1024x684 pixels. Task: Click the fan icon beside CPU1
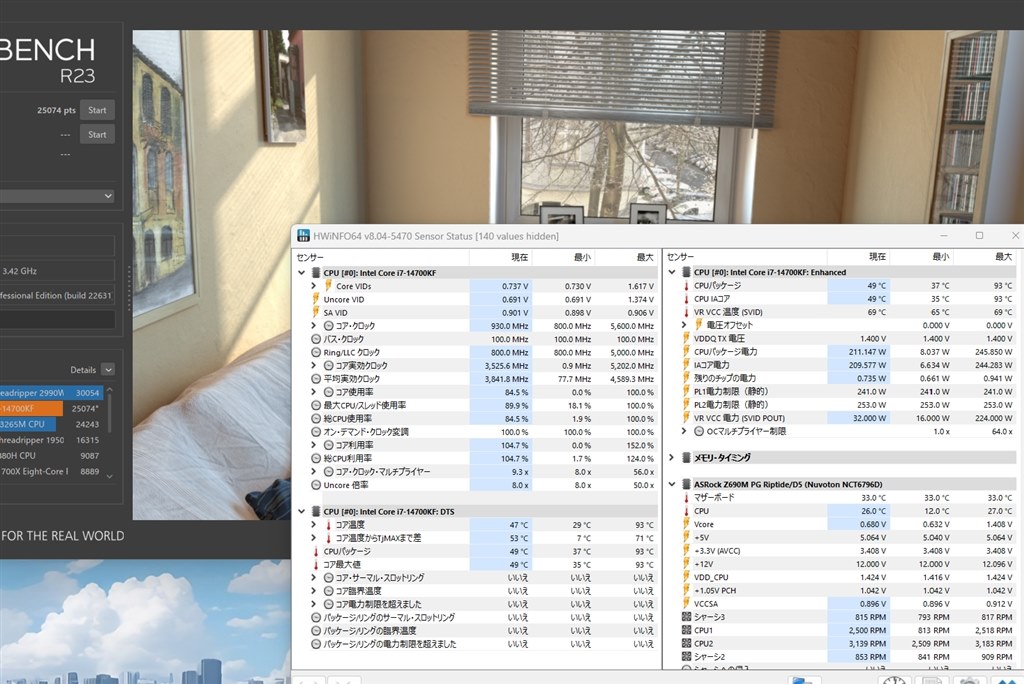coord(686,630)
